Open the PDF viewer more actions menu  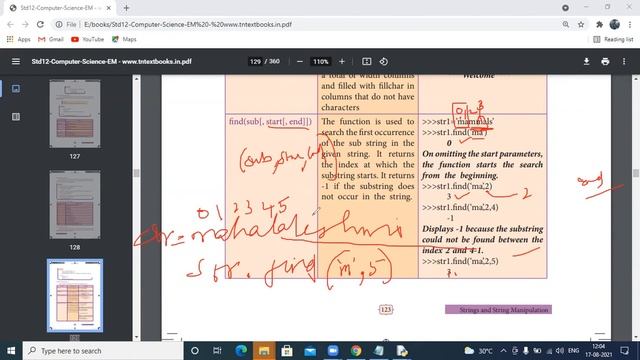pyautogui.click(x=624, y=61)
